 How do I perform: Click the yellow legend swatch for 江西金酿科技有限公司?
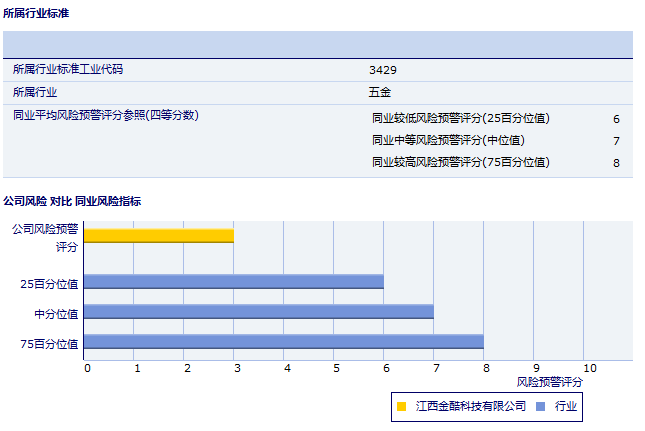402,406
